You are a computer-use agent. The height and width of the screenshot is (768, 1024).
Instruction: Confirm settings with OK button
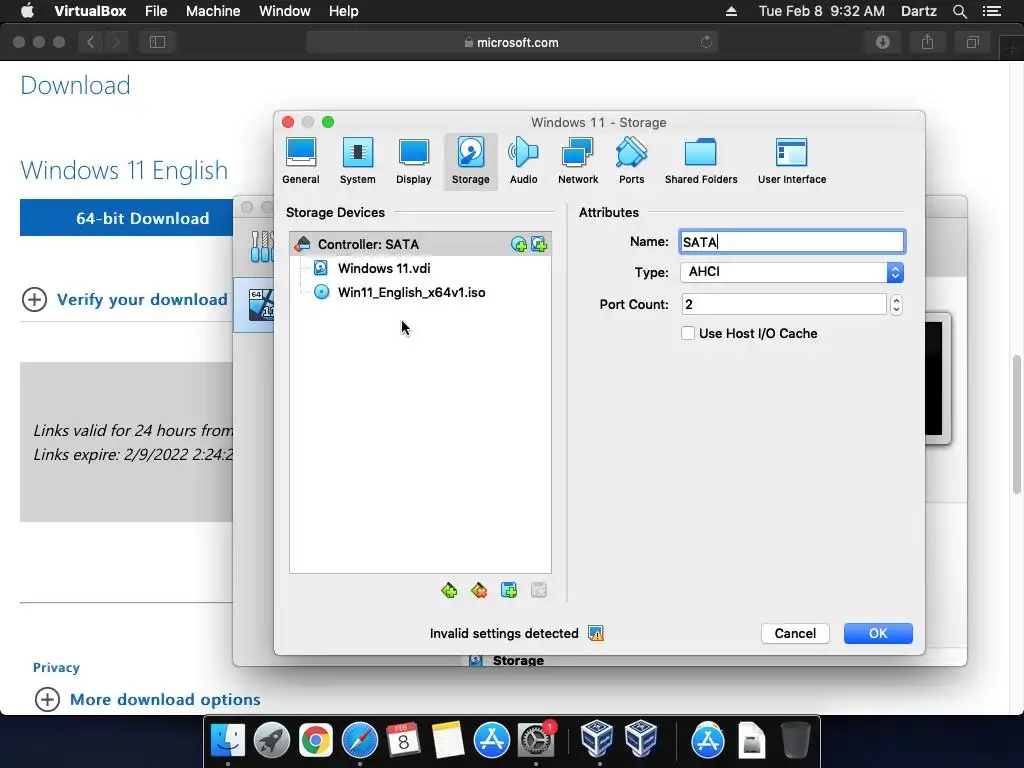(x=878, y=633)
